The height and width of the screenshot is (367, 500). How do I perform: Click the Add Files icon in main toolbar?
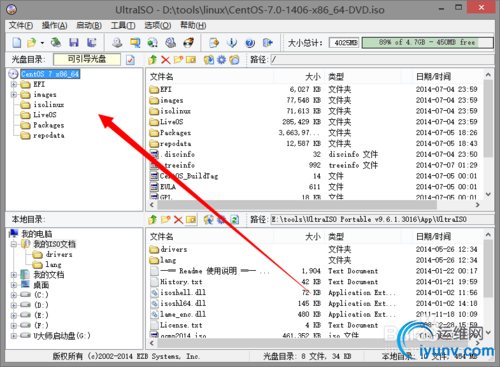tap(214, 42)
